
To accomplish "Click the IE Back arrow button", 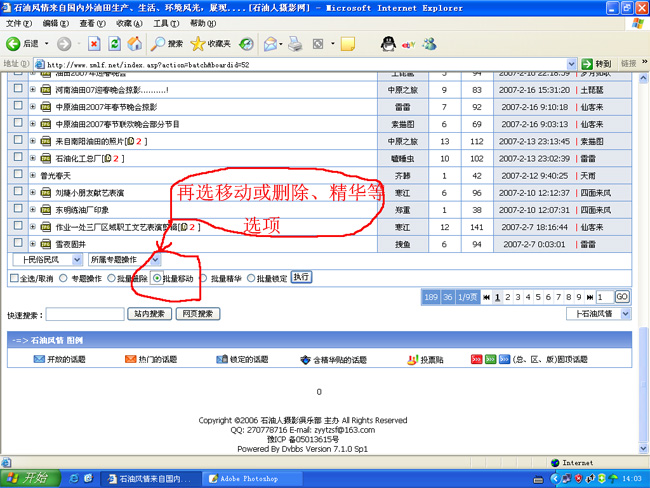I will (x=13, y=44).
